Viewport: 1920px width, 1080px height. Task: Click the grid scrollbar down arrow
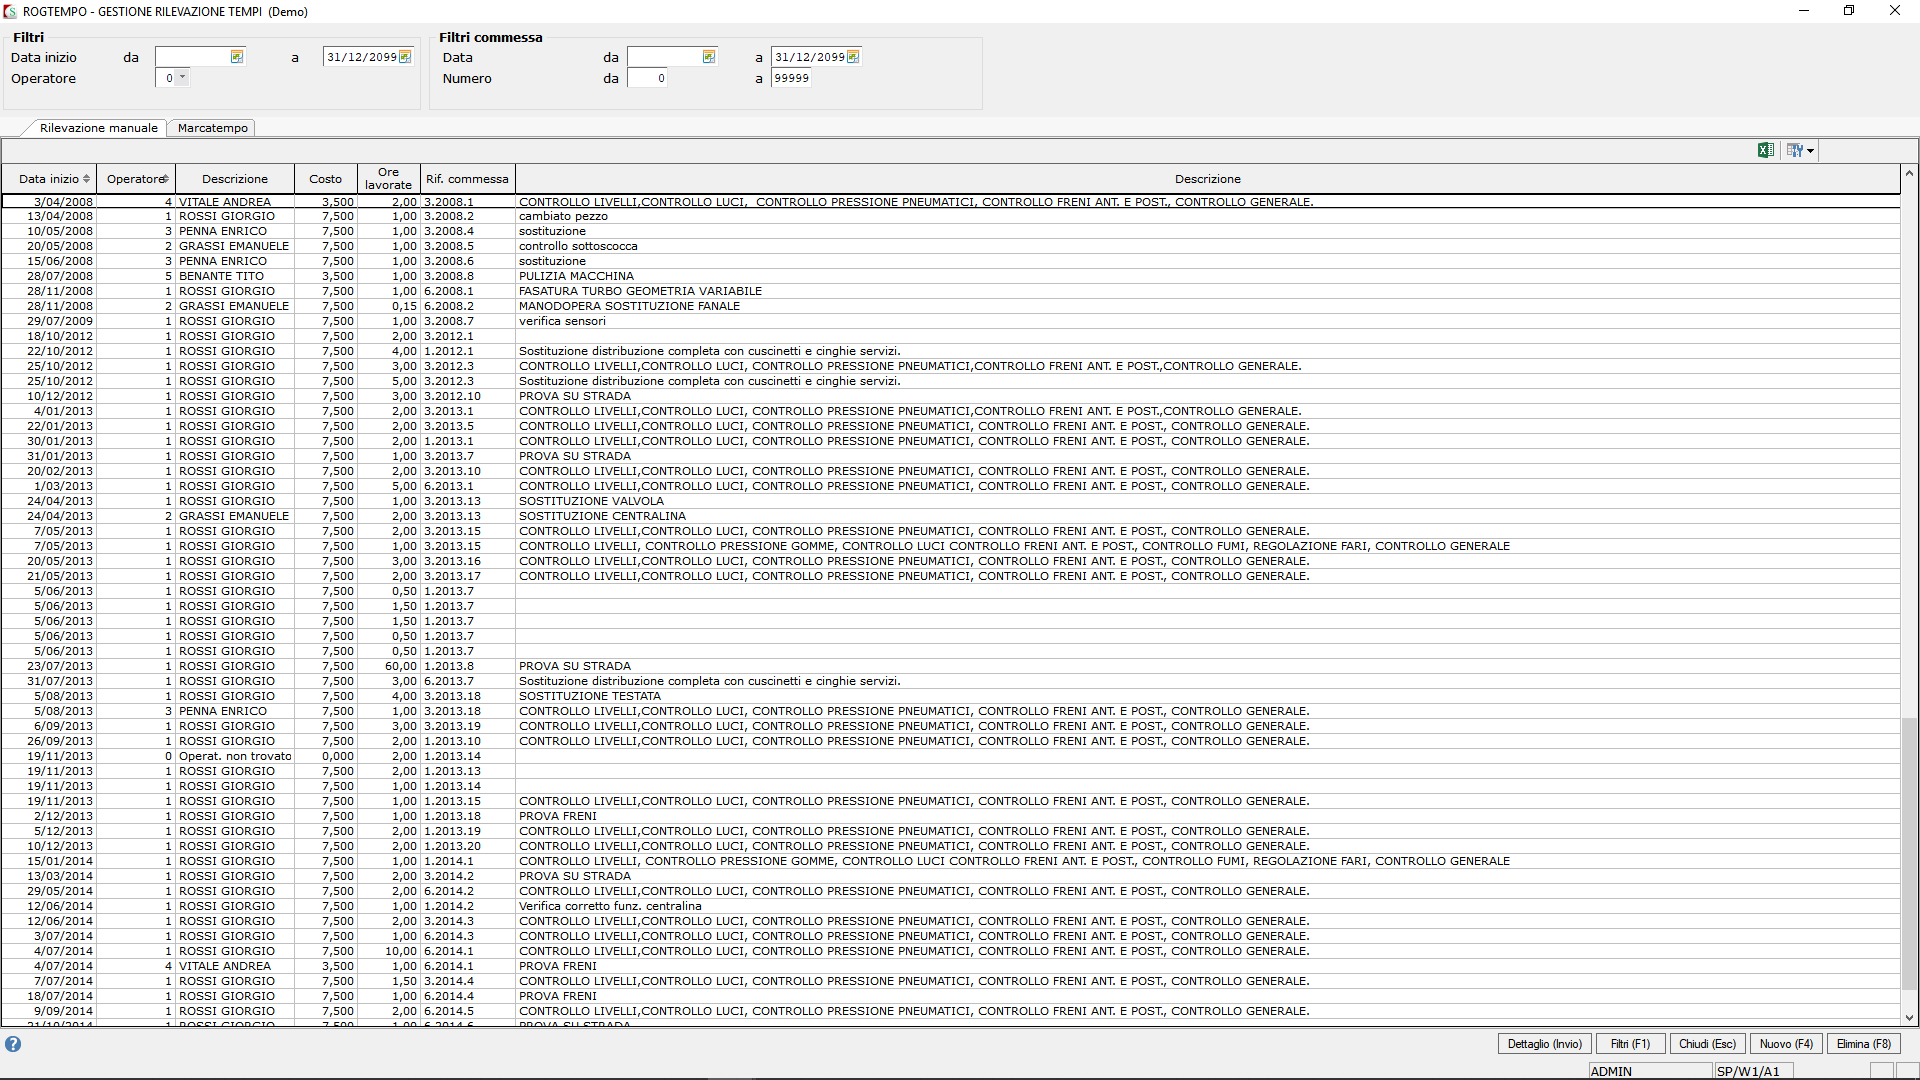coord(1909,1018)
